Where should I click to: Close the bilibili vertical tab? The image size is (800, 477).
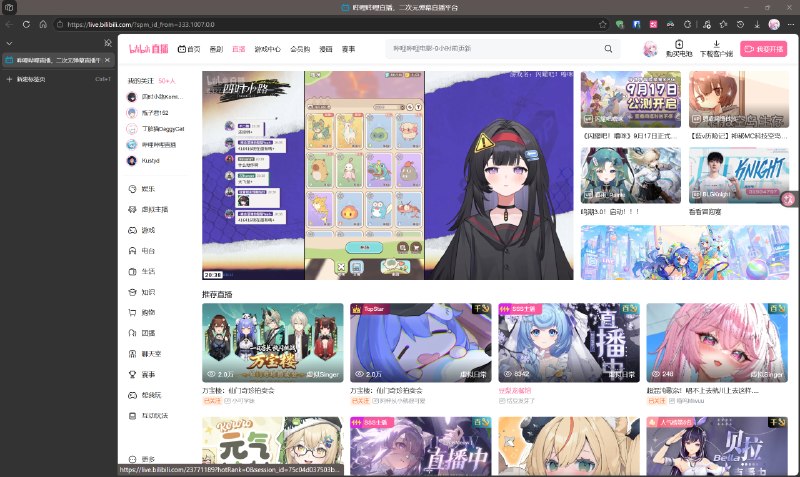tap(107, 60)
